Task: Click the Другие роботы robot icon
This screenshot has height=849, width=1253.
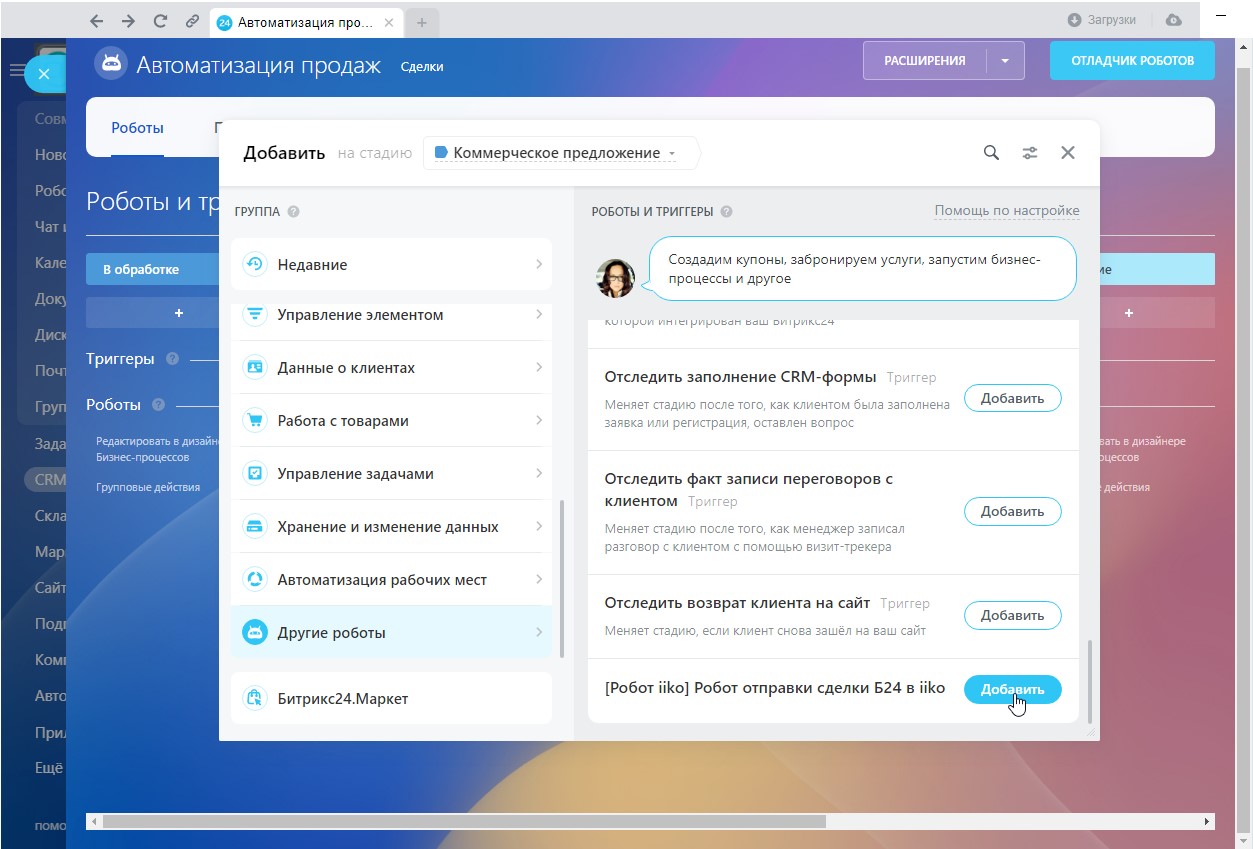Action: (x=255, y=632)
